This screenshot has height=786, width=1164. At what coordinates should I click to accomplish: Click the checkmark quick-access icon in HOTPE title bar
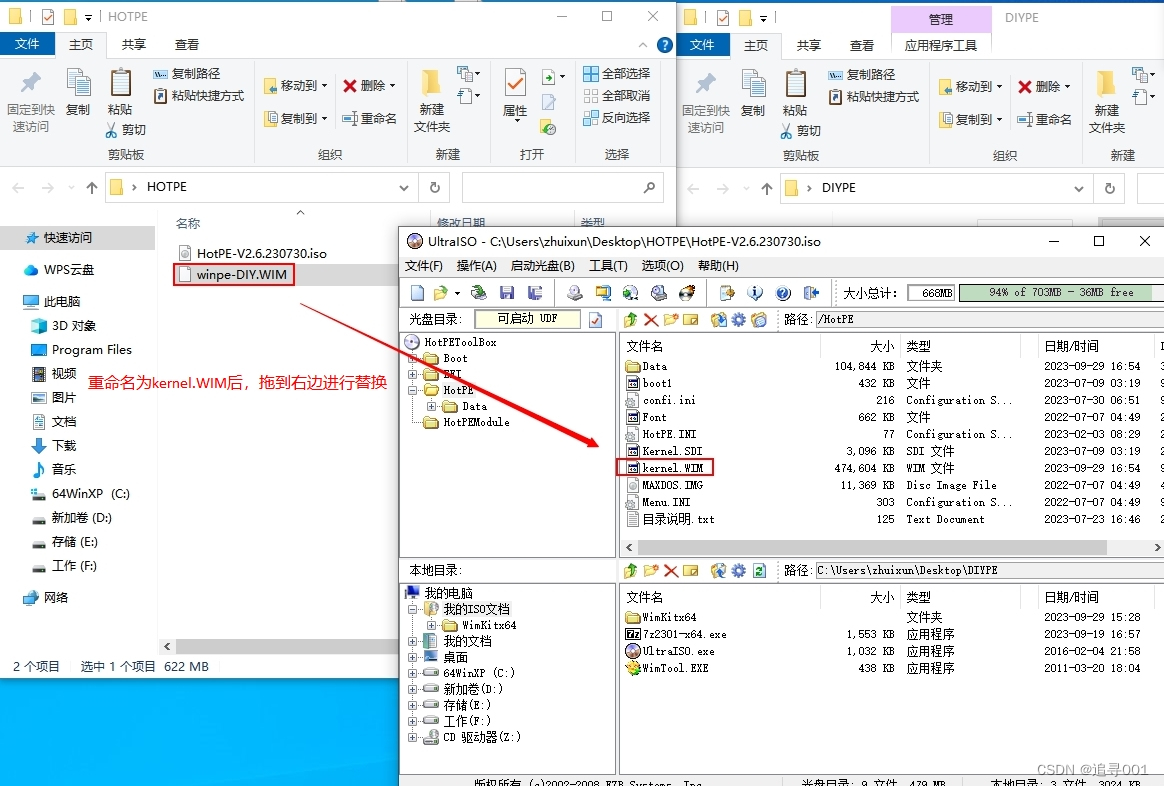(48, 16)
